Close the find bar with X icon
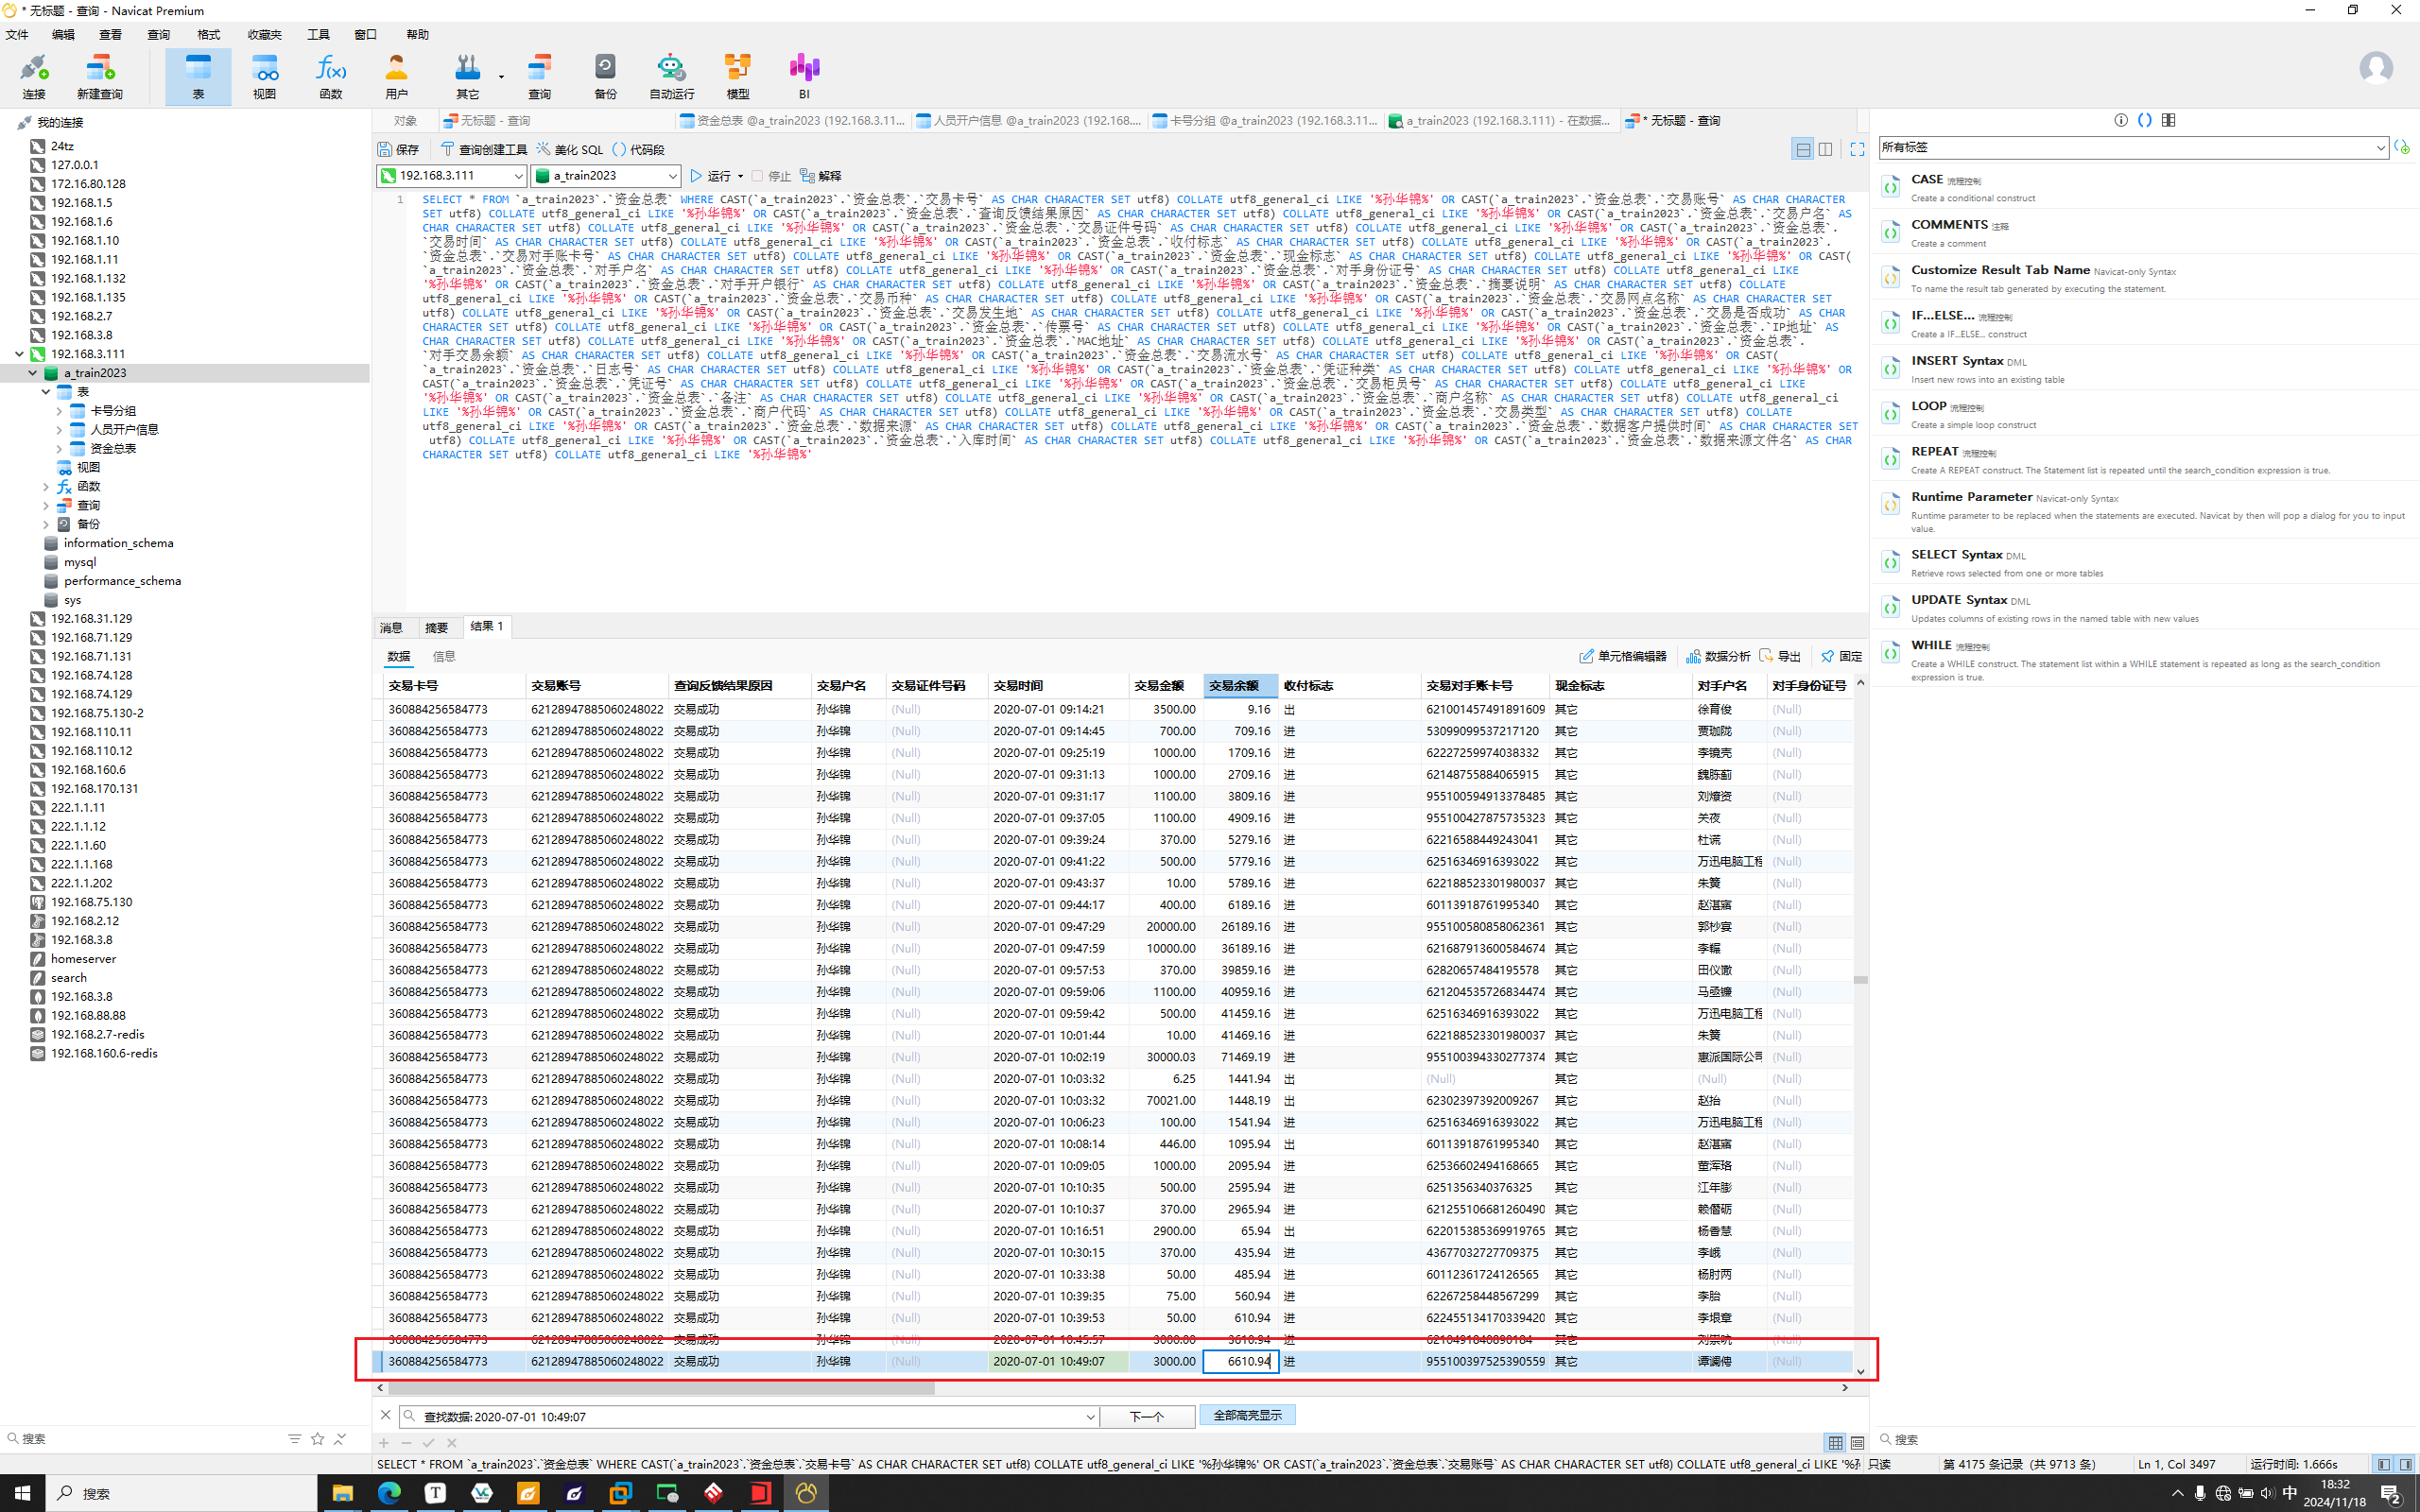The image size is (2420, 1512). [x=386, y=1415]
